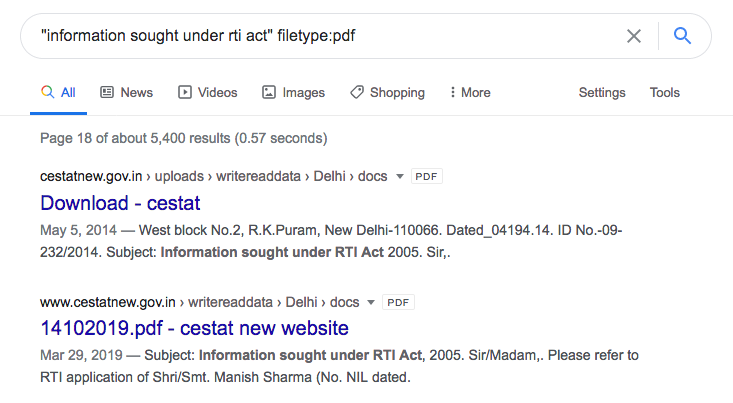Open the "Download - cestat" result link
The image size is (733, 403).
[120, 203]
